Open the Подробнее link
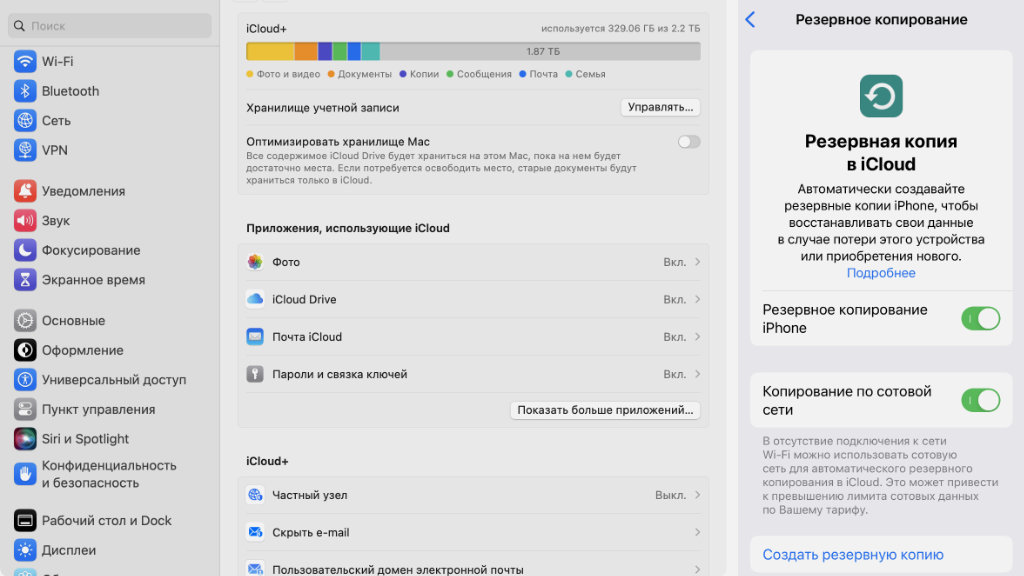The width and height of the screenshot is (1024, 576). (x=881, y=273)
